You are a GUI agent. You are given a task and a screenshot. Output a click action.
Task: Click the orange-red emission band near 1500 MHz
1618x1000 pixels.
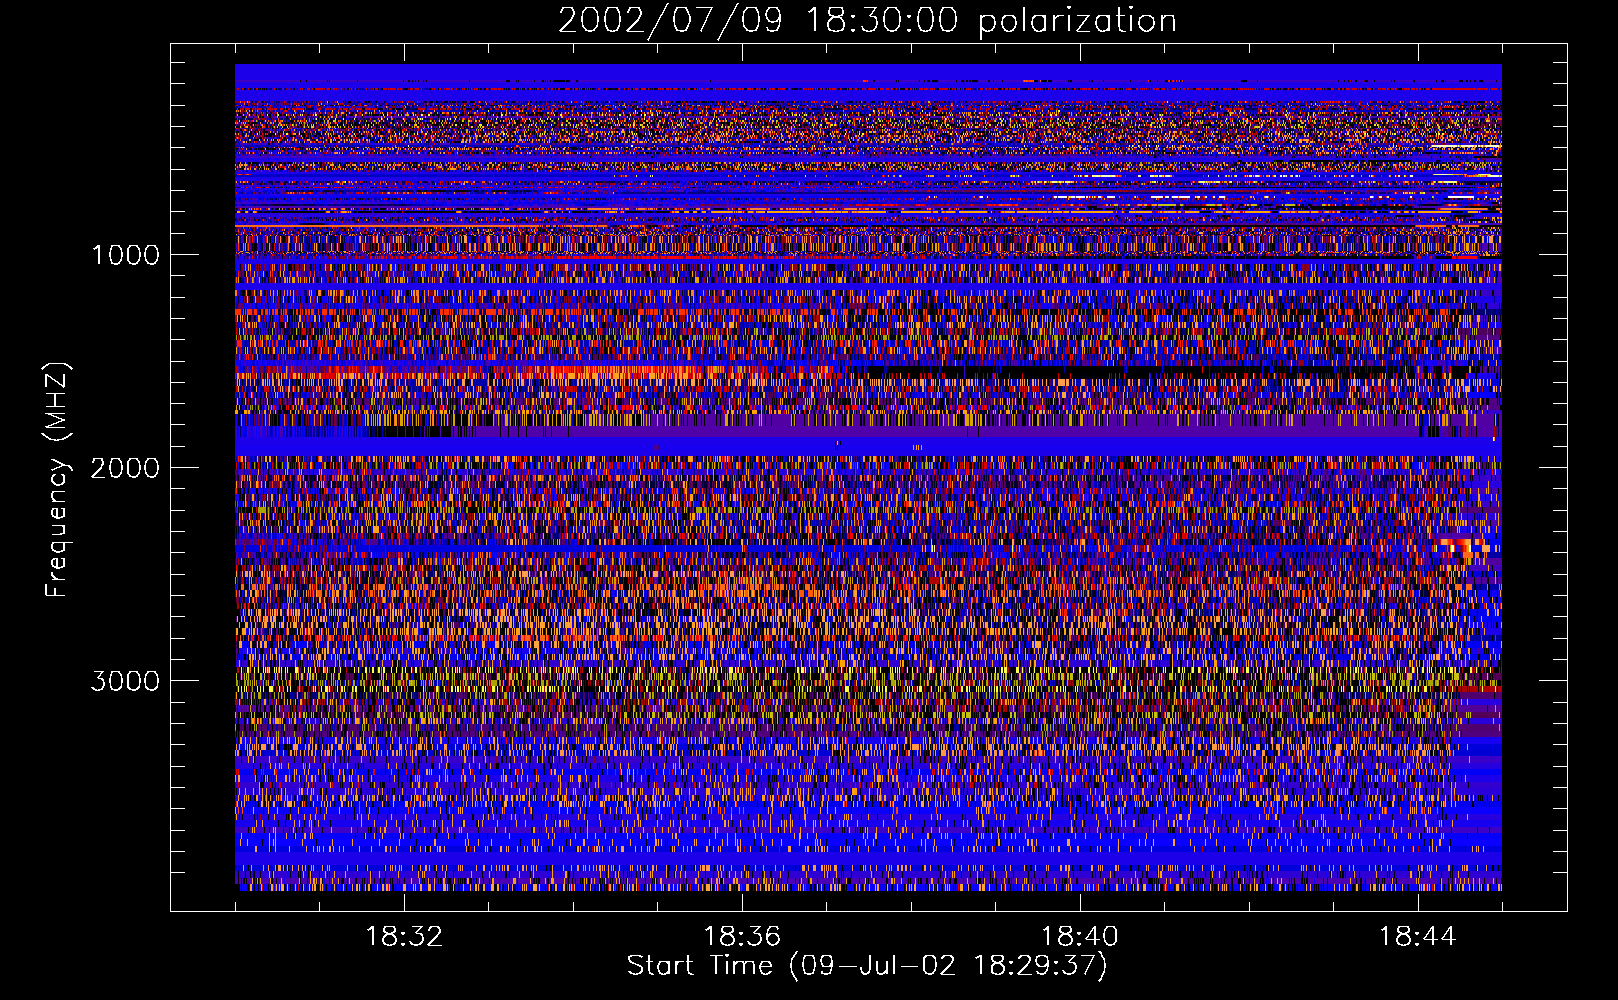535,372
